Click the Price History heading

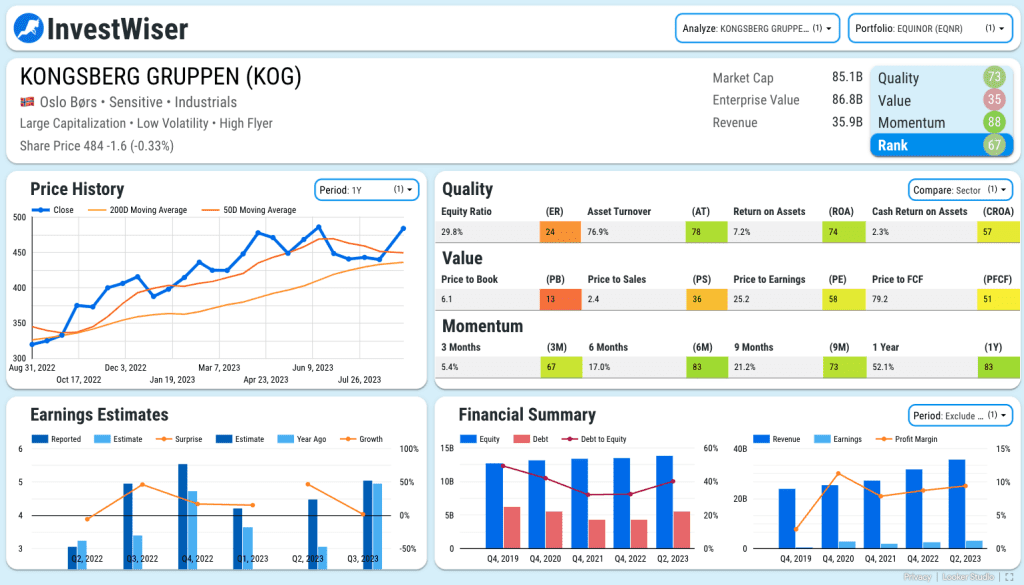point(77,189)
